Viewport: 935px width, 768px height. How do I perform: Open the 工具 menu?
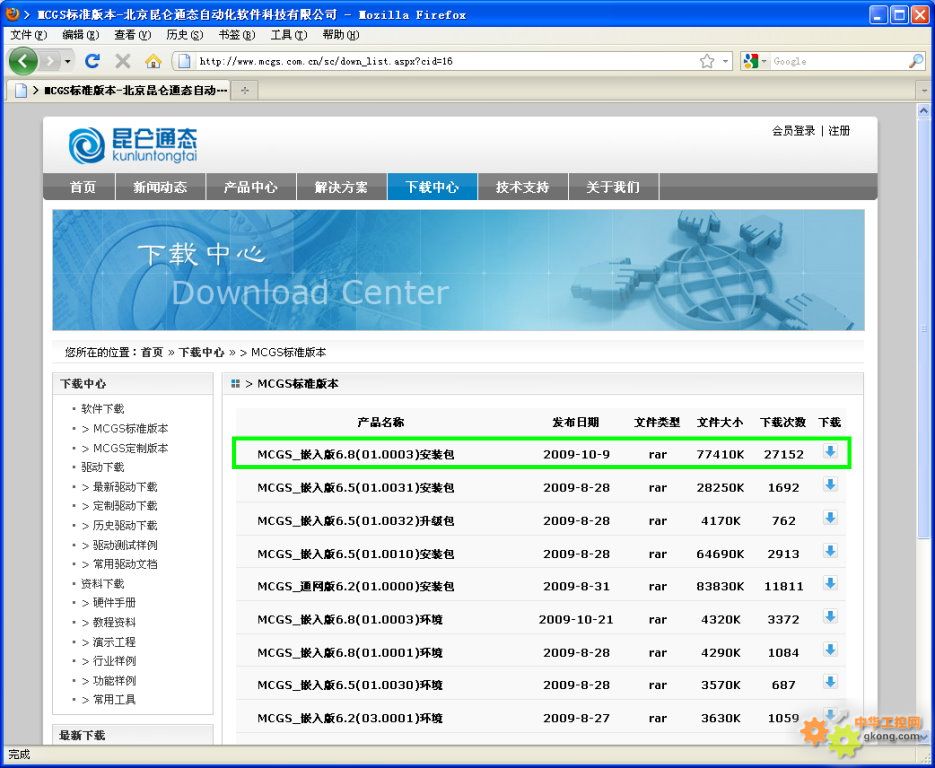[289, 35]
